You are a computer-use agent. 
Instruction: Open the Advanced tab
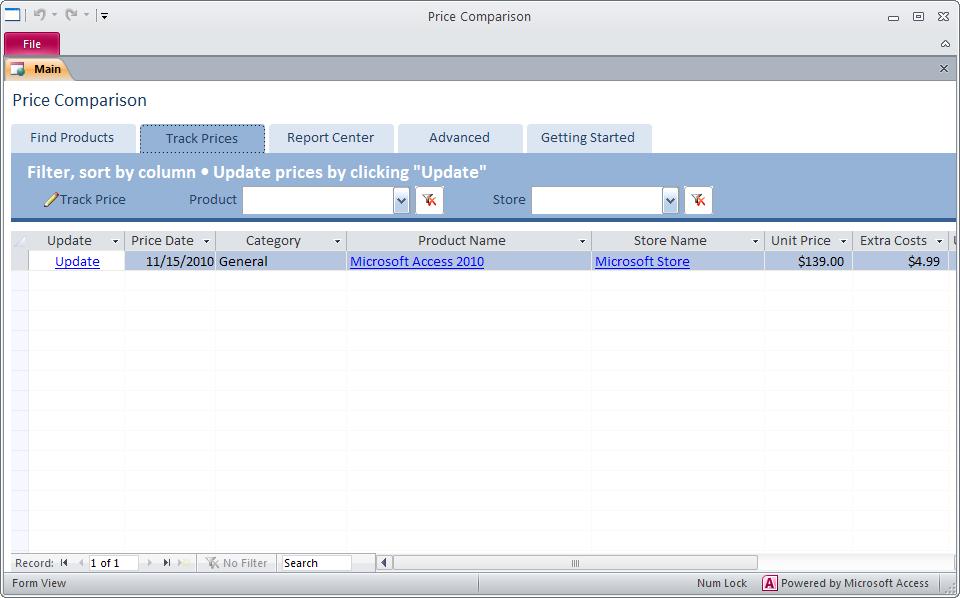[x=460, y=138]
